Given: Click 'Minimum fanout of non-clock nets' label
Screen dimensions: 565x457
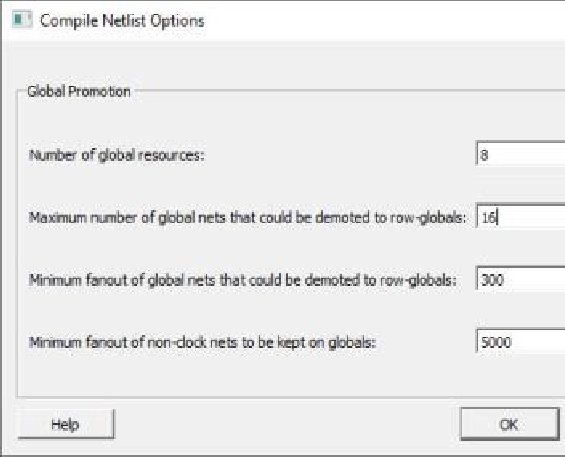Looking at the screenshot, I should tap(202, 342).
